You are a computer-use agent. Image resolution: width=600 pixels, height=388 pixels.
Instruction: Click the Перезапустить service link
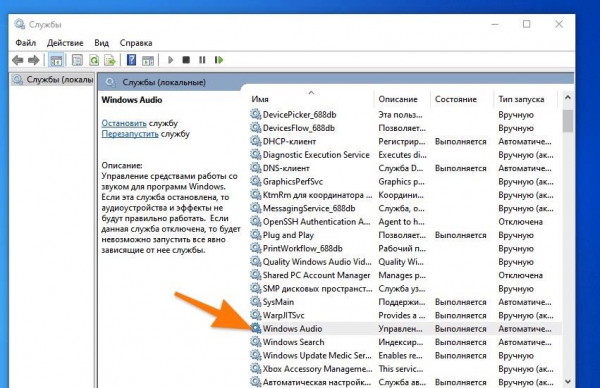coord(130,134)
